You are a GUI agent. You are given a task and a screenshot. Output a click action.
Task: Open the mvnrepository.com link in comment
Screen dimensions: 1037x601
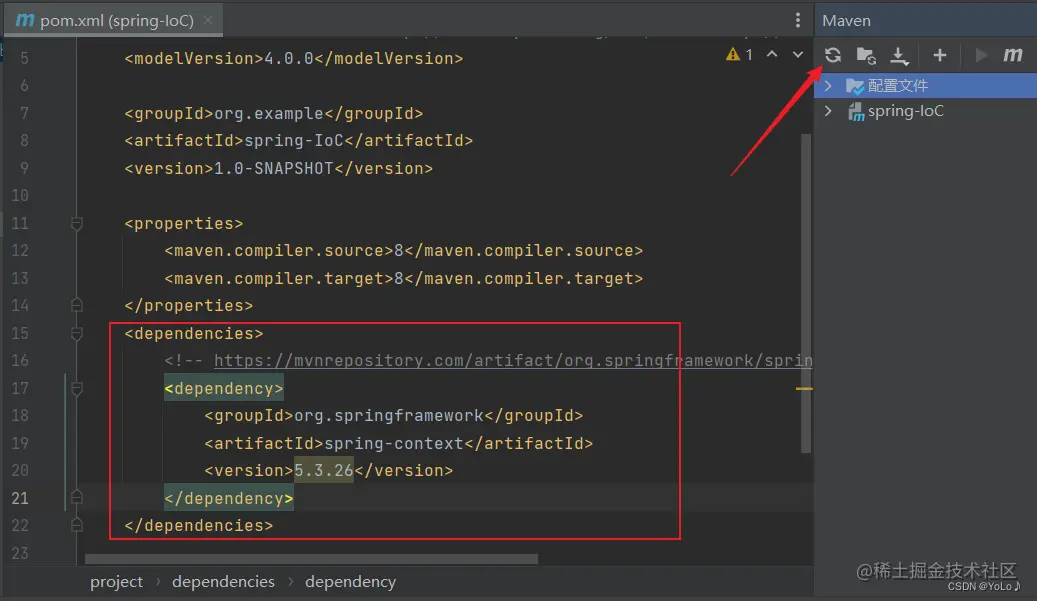[513, 360]
